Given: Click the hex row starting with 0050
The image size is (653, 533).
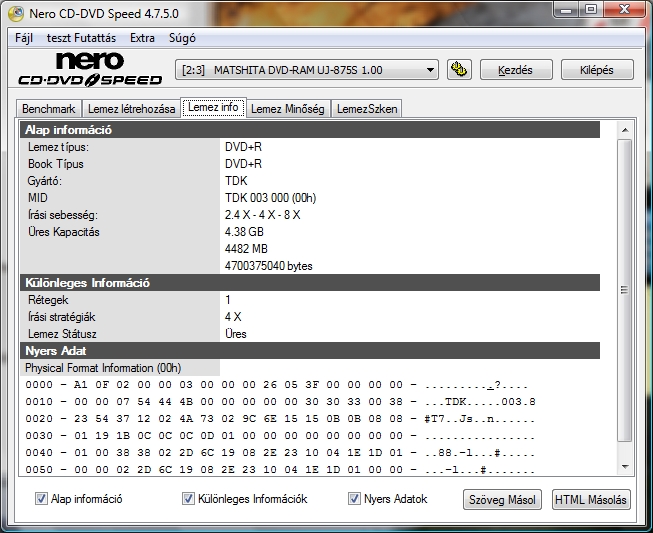Looking at the screenshot, I should [x=280, y=470].
